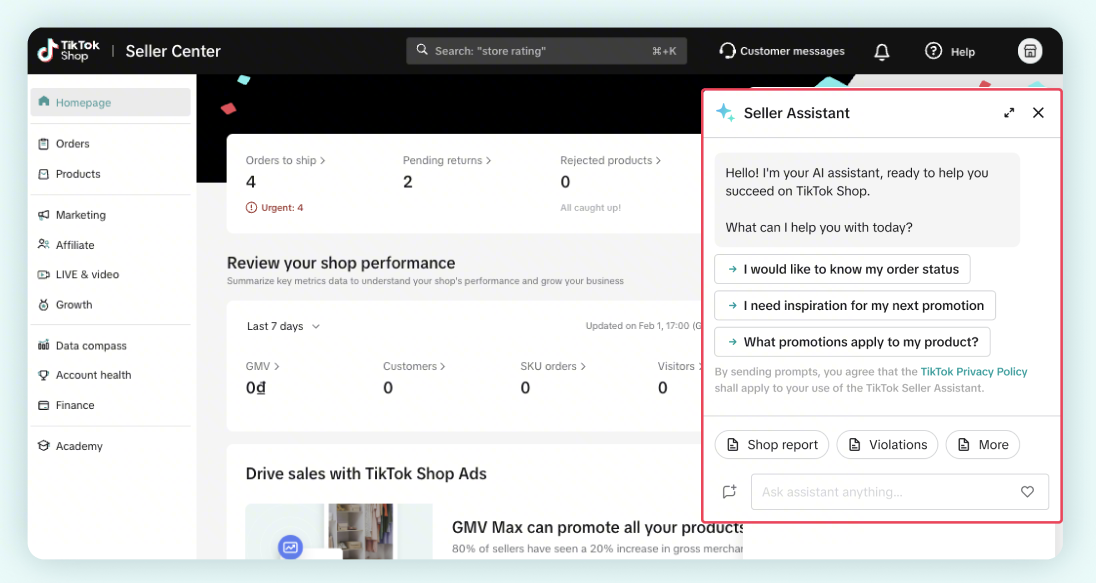This screenshot has height=583, width=1096.
Task: Click the '⌘+K' shortcut hint
Action: (x=664, y=50)
